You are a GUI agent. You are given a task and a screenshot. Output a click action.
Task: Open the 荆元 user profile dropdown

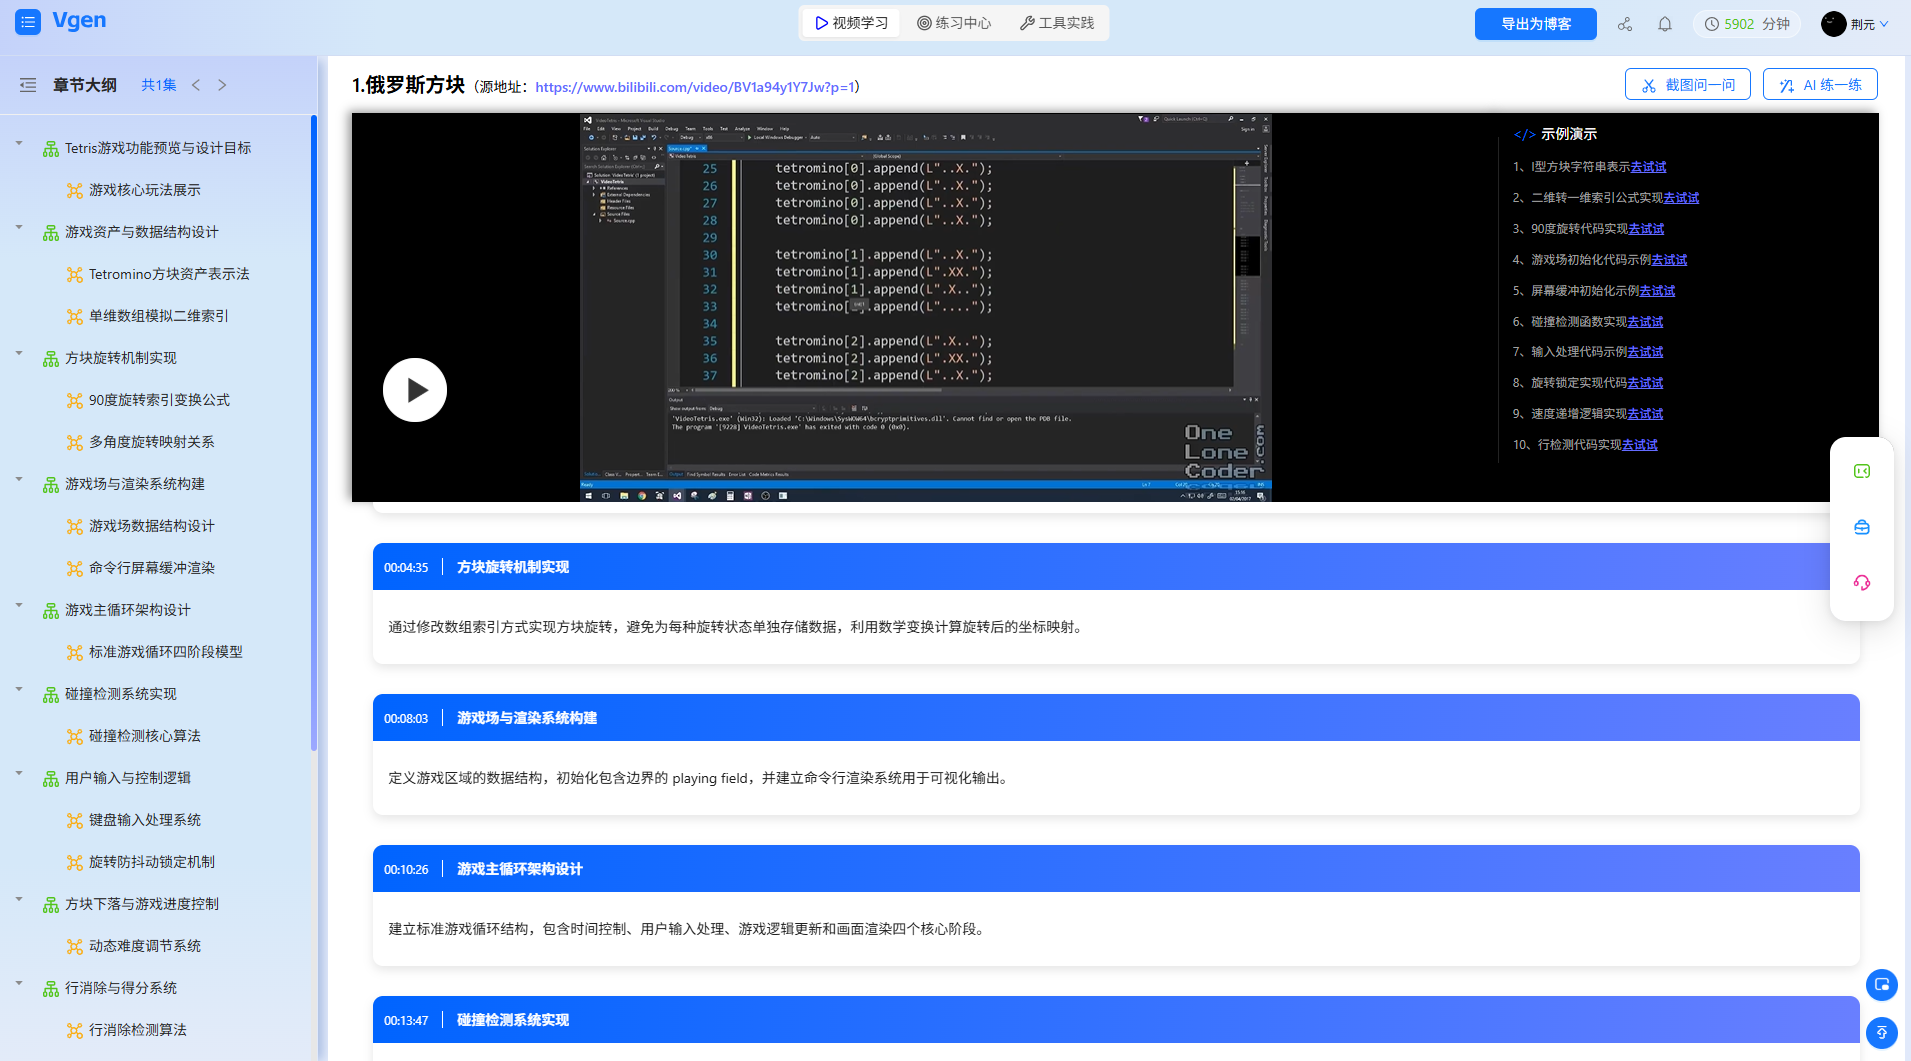click(1855, 24)
